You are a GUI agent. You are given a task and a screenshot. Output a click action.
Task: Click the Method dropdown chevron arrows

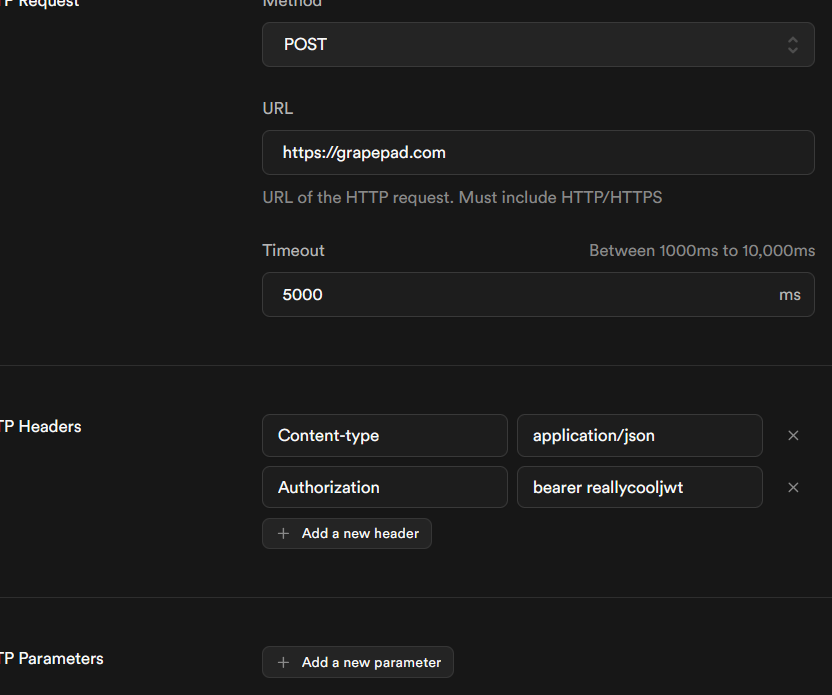[x=793, y=45]
